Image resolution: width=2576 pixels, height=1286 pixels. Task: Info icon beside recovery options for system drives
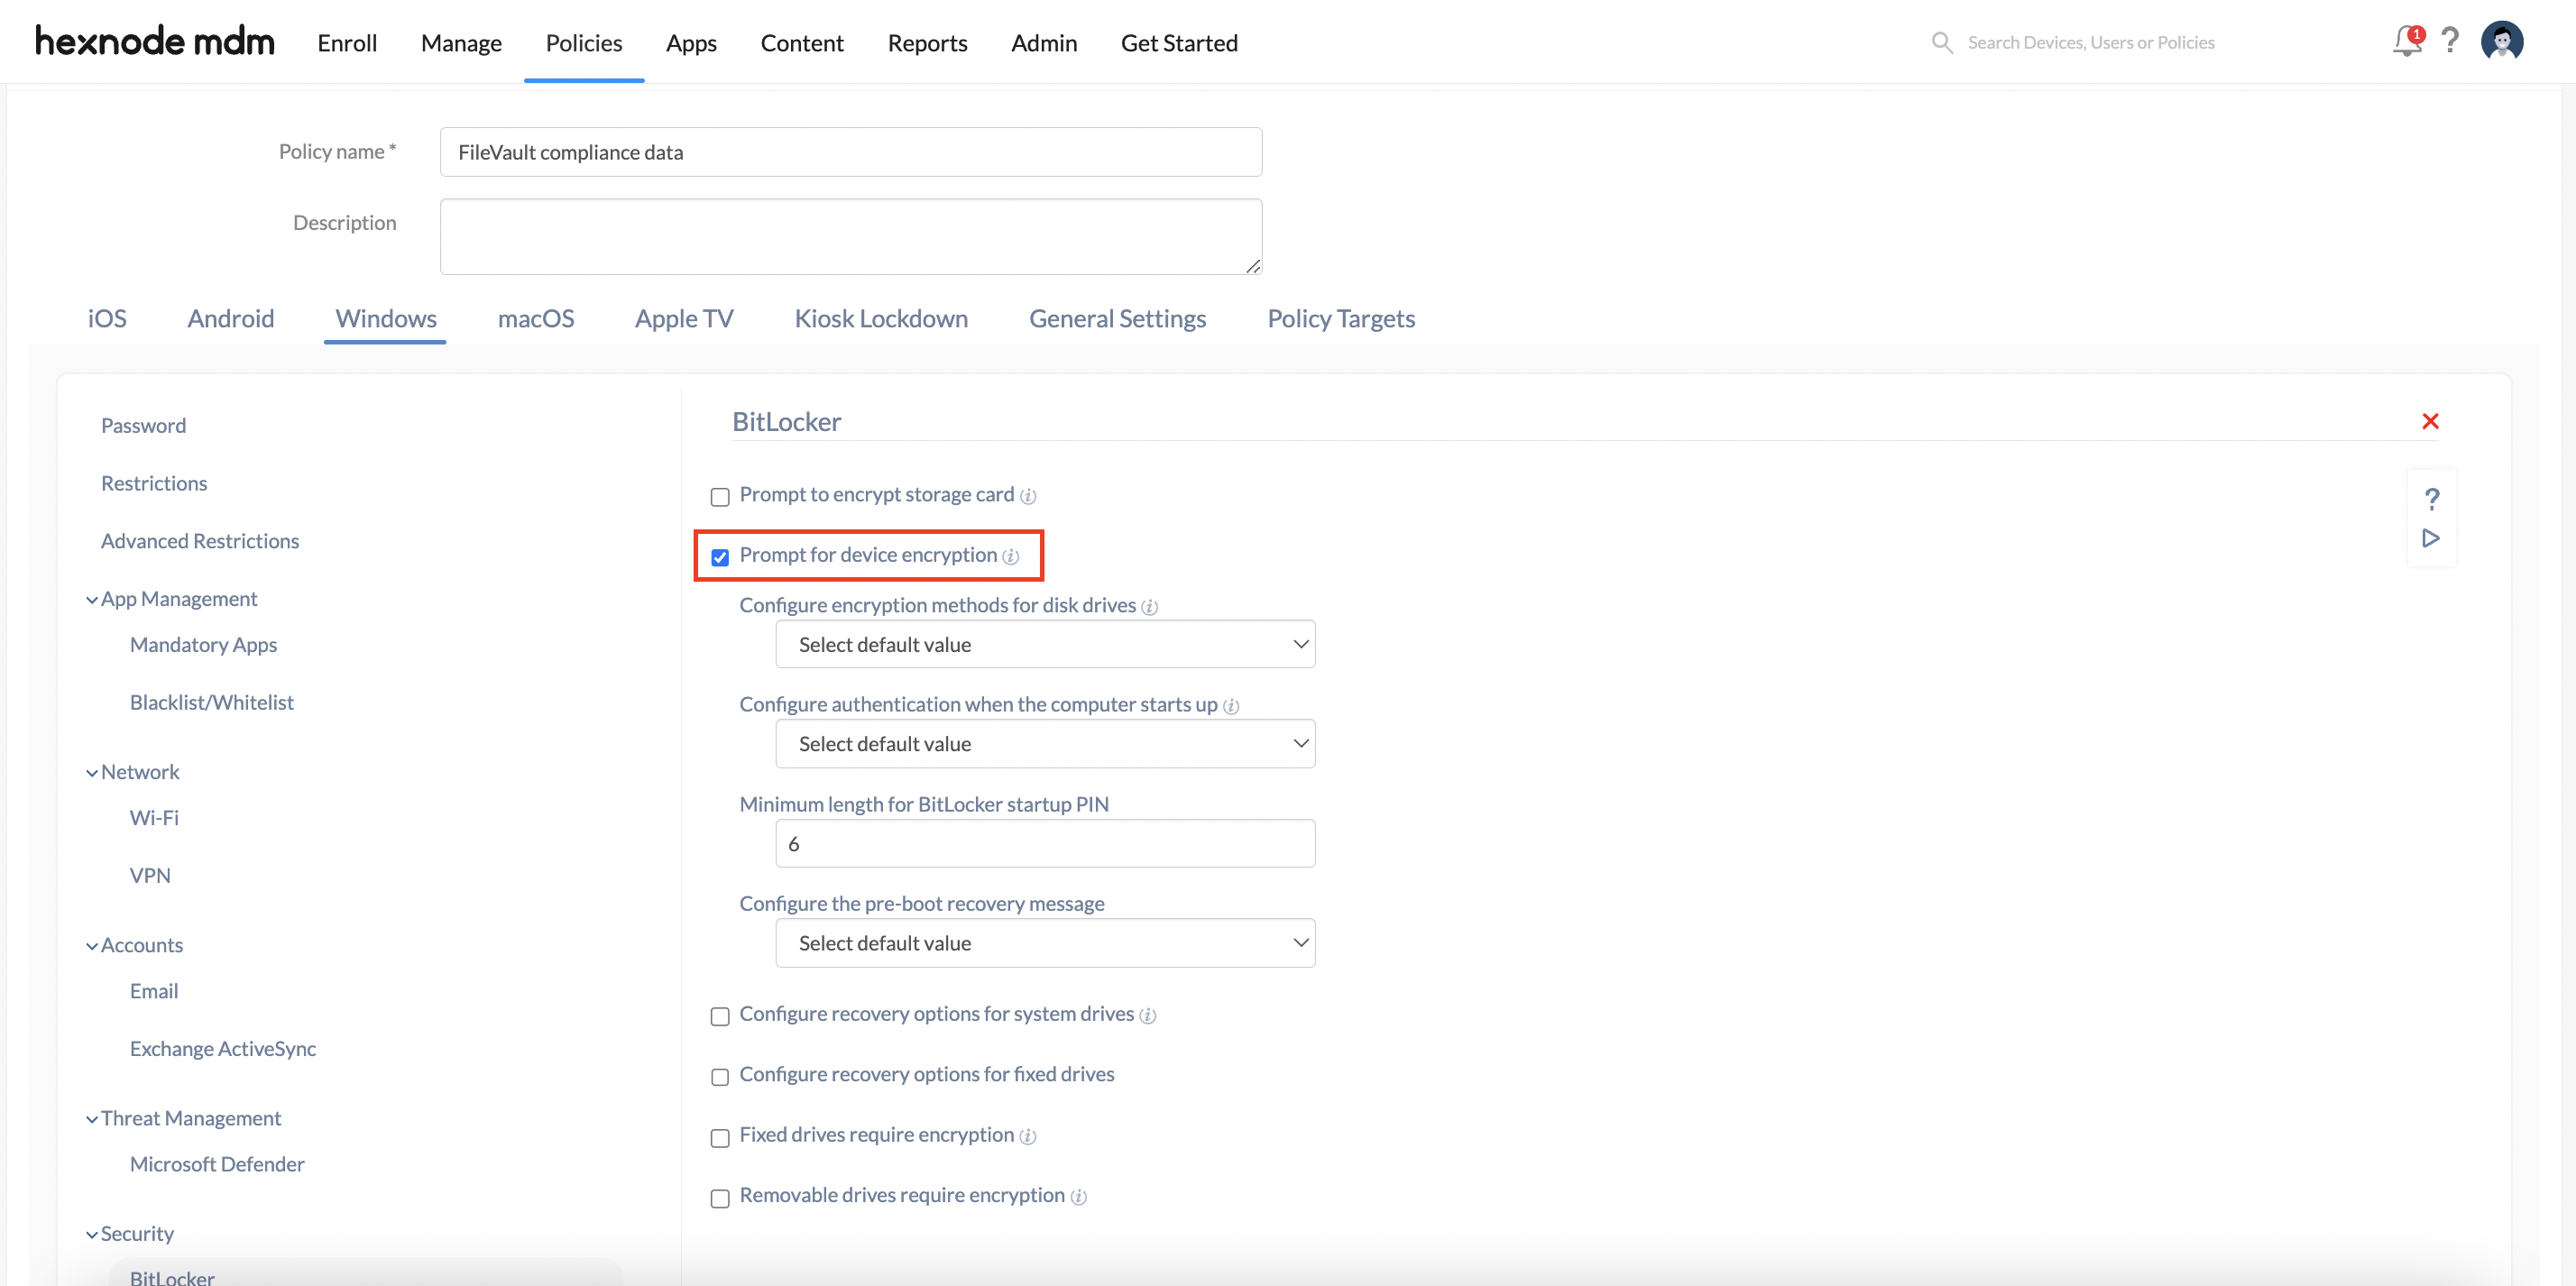[1148, 1016]
